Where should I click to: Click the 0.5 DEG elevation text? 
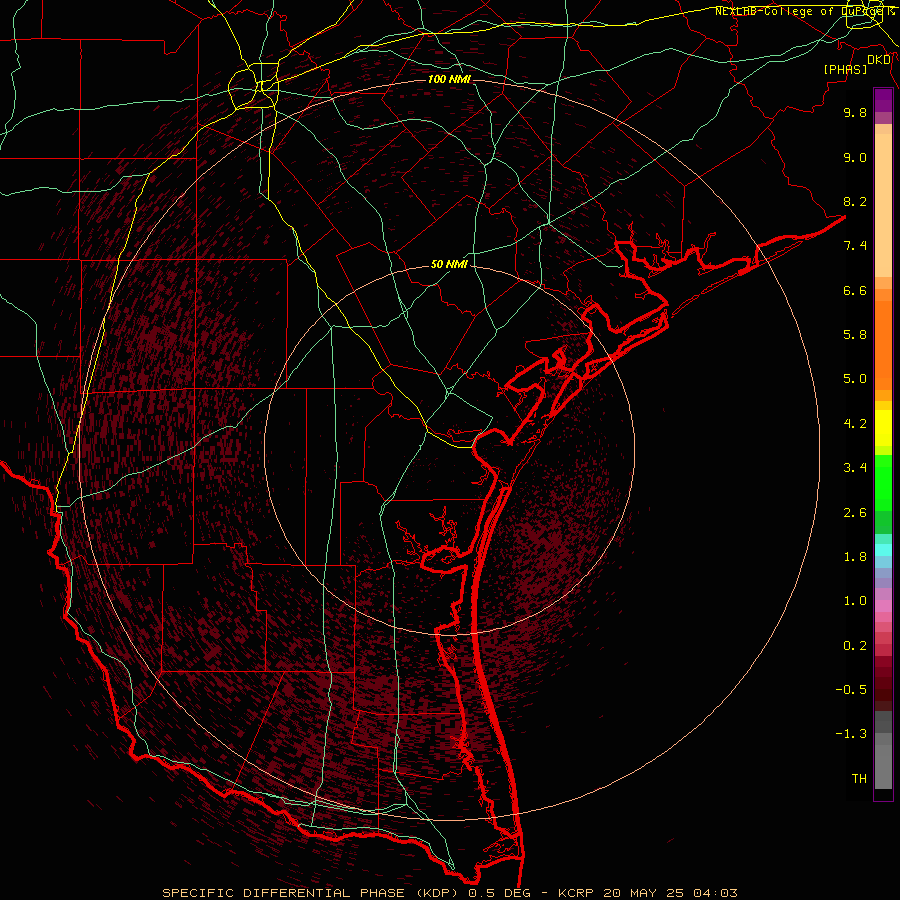(499, 893)
